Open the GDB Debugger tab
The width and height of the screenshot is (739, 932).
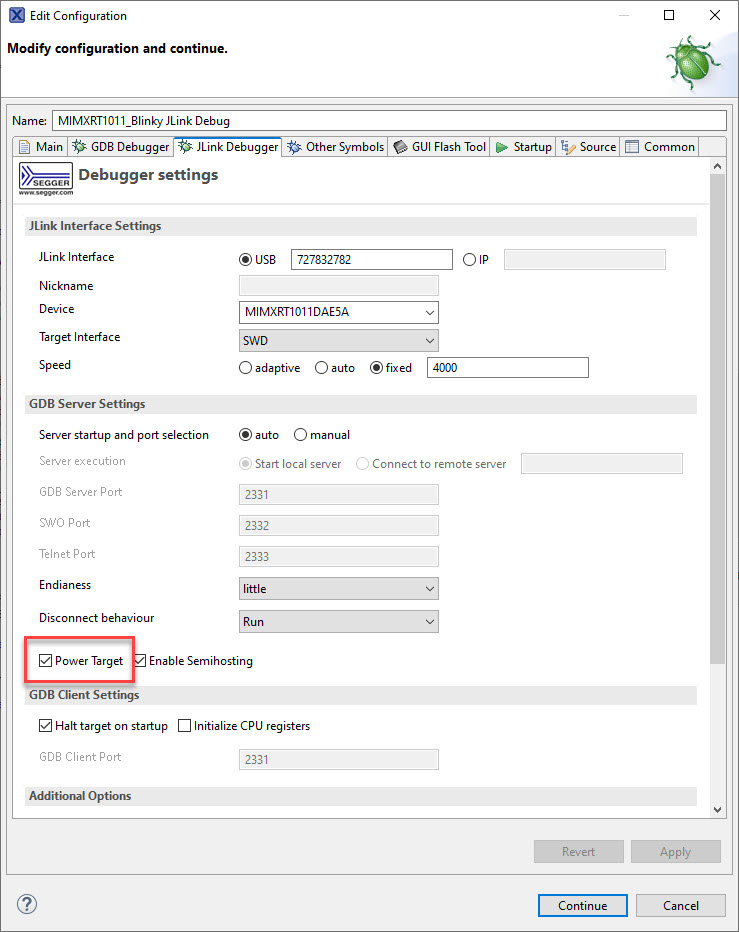pyautogui.click(x=120, y=147)
